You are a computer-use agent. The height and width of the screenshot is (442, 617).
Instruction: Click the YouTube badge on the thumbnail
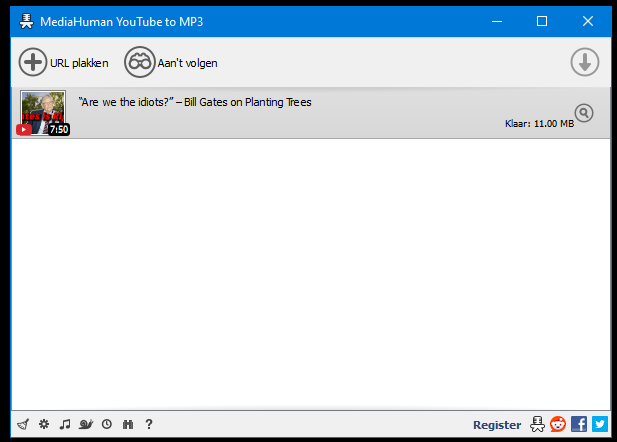[x=24, y=129]
